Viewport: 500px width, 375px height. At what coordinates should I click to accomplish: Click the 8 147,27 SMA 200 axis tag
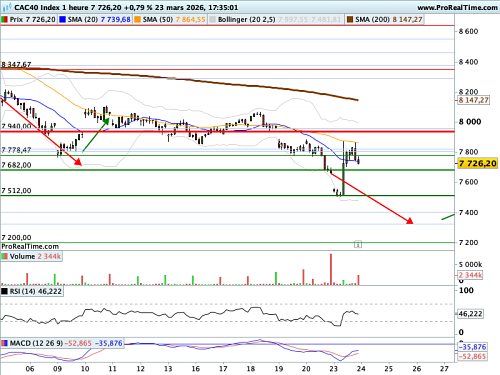tap(473, 100)
